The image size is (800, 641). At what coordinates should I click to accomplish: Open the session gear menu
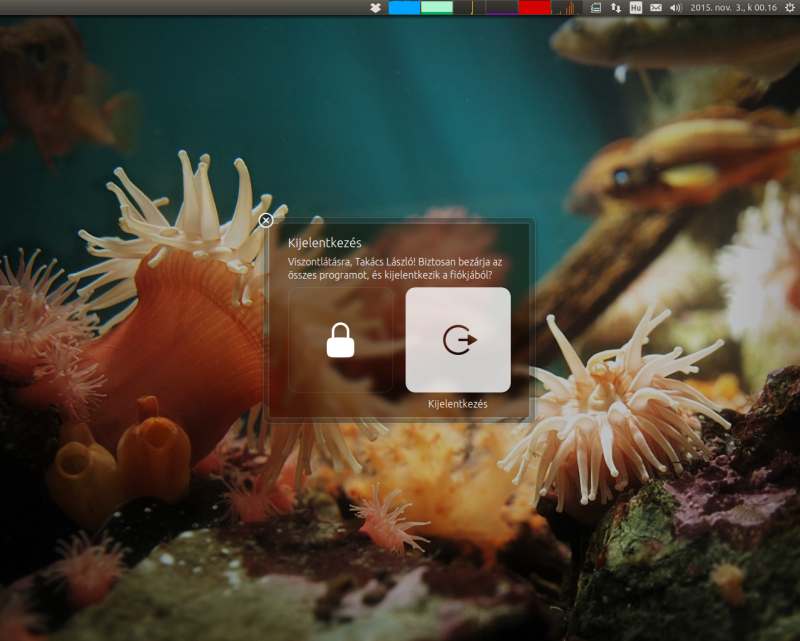pyautogui.click(x=790, y=8)
